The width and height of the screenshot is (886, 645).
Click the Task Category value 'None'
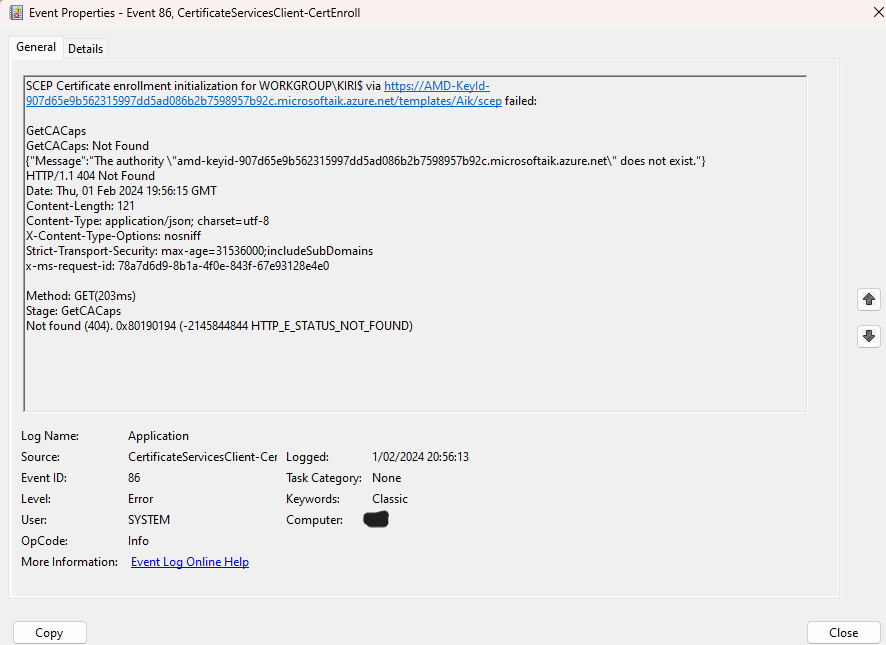[x=386, y=478]
